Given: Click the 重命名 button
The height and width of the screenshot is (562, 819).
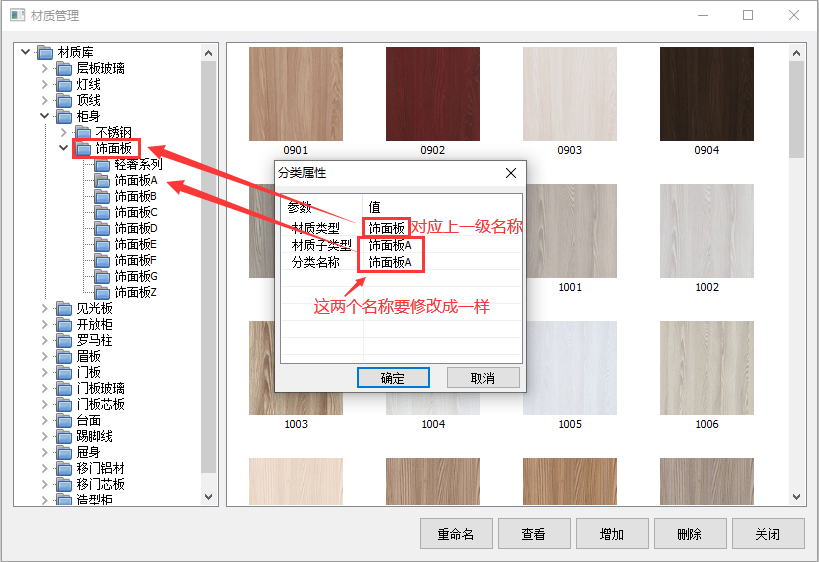Looking at the screenshot, I should [x=456, y=534].
